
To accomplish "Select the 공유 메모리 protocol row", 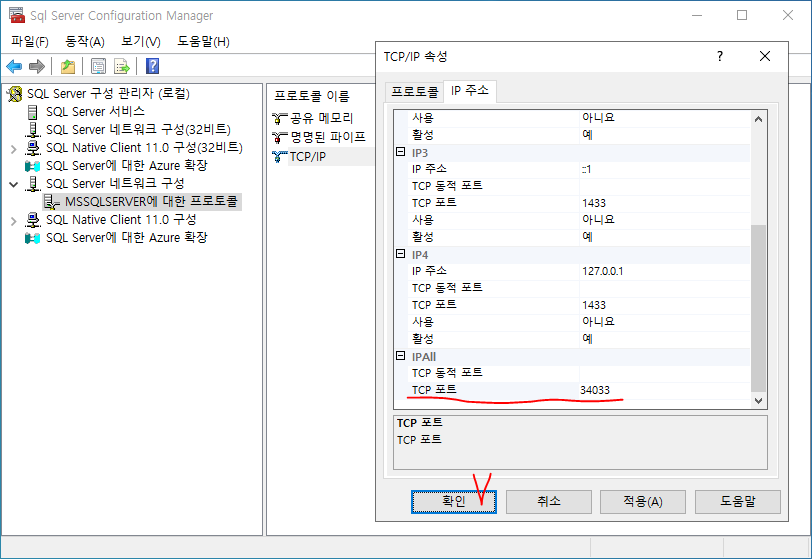I will tap(321, 119).
